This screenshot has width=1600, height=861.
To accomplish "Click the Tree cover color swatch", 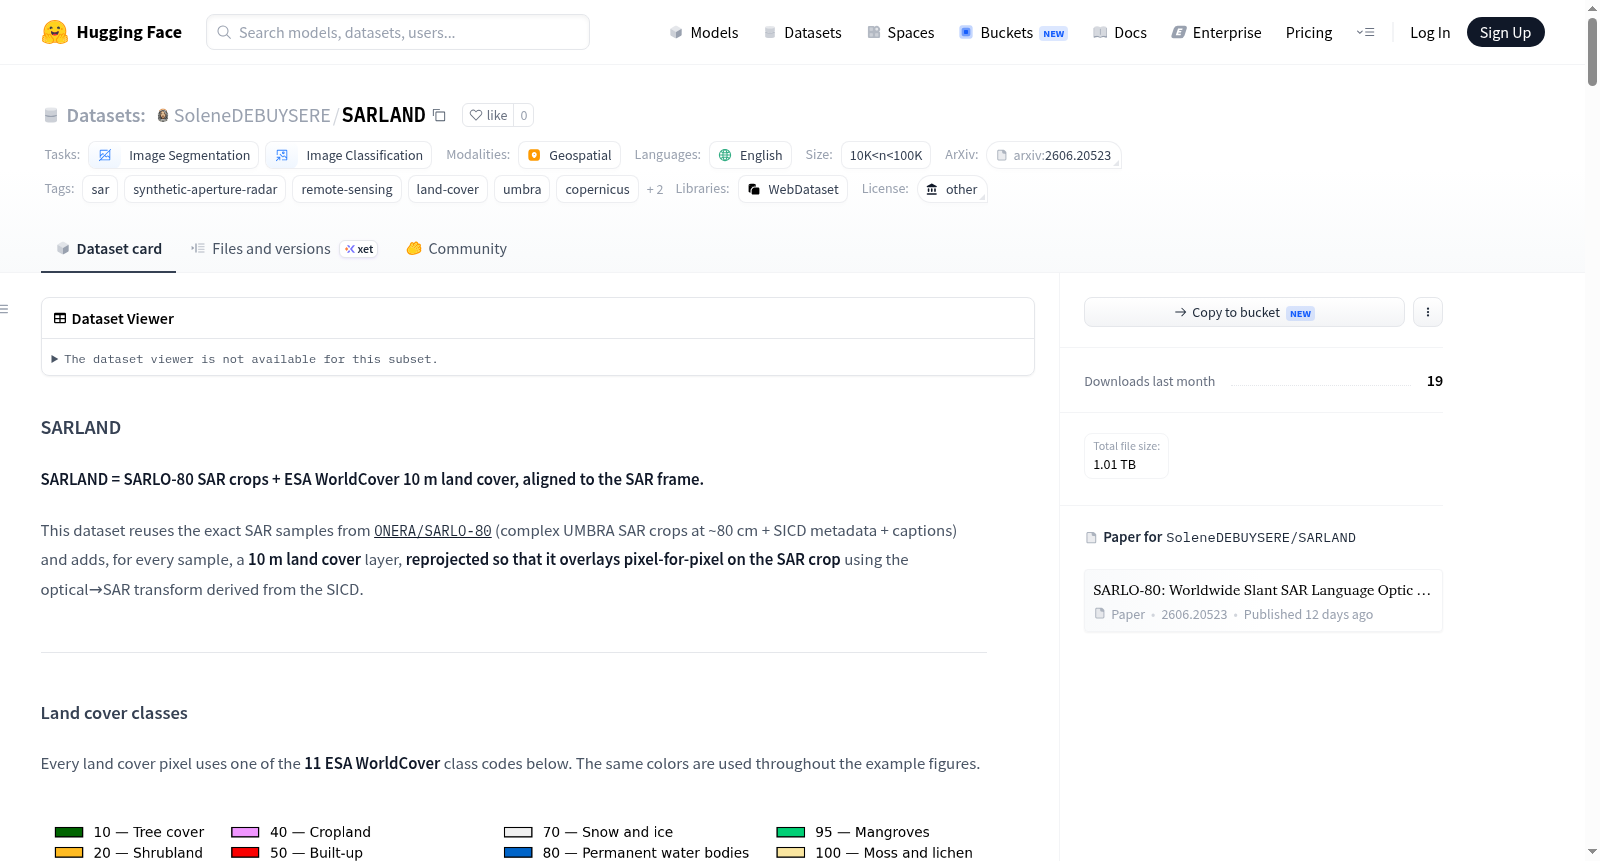I will click(x=69, y=832).
